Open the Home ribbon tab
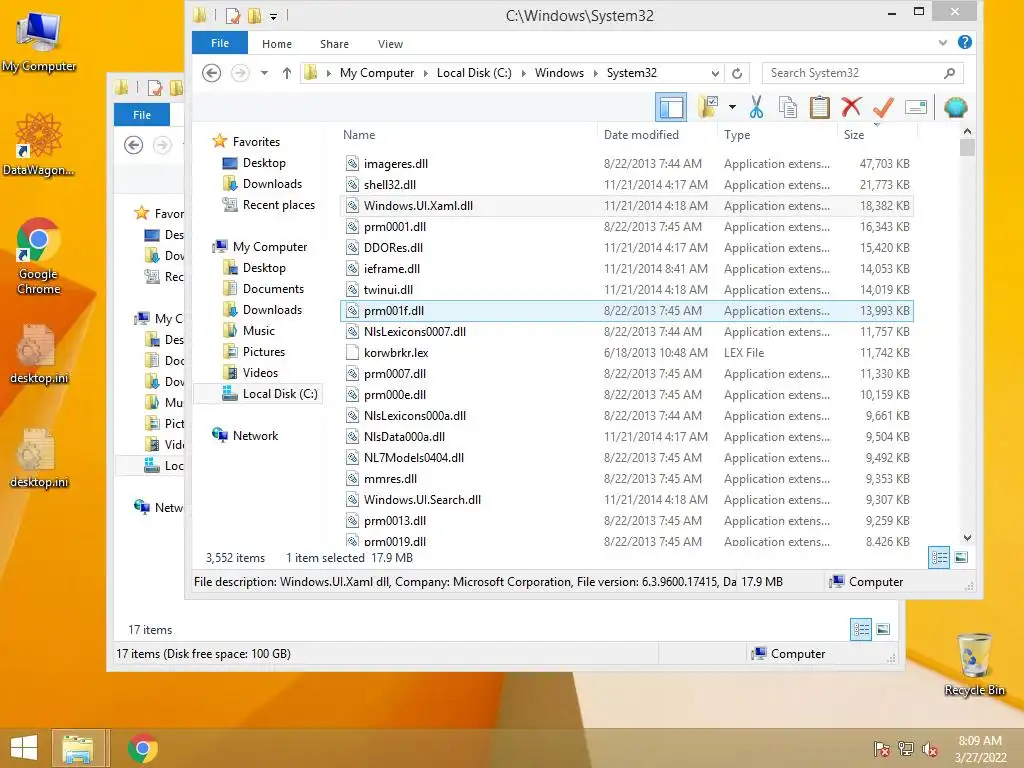 (277, 44)
